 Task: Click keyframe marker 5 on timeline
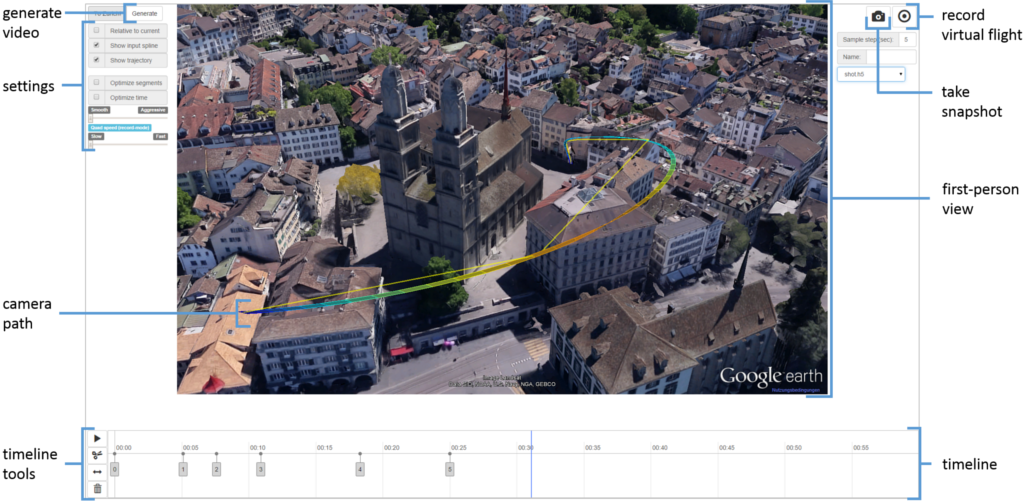450,468
